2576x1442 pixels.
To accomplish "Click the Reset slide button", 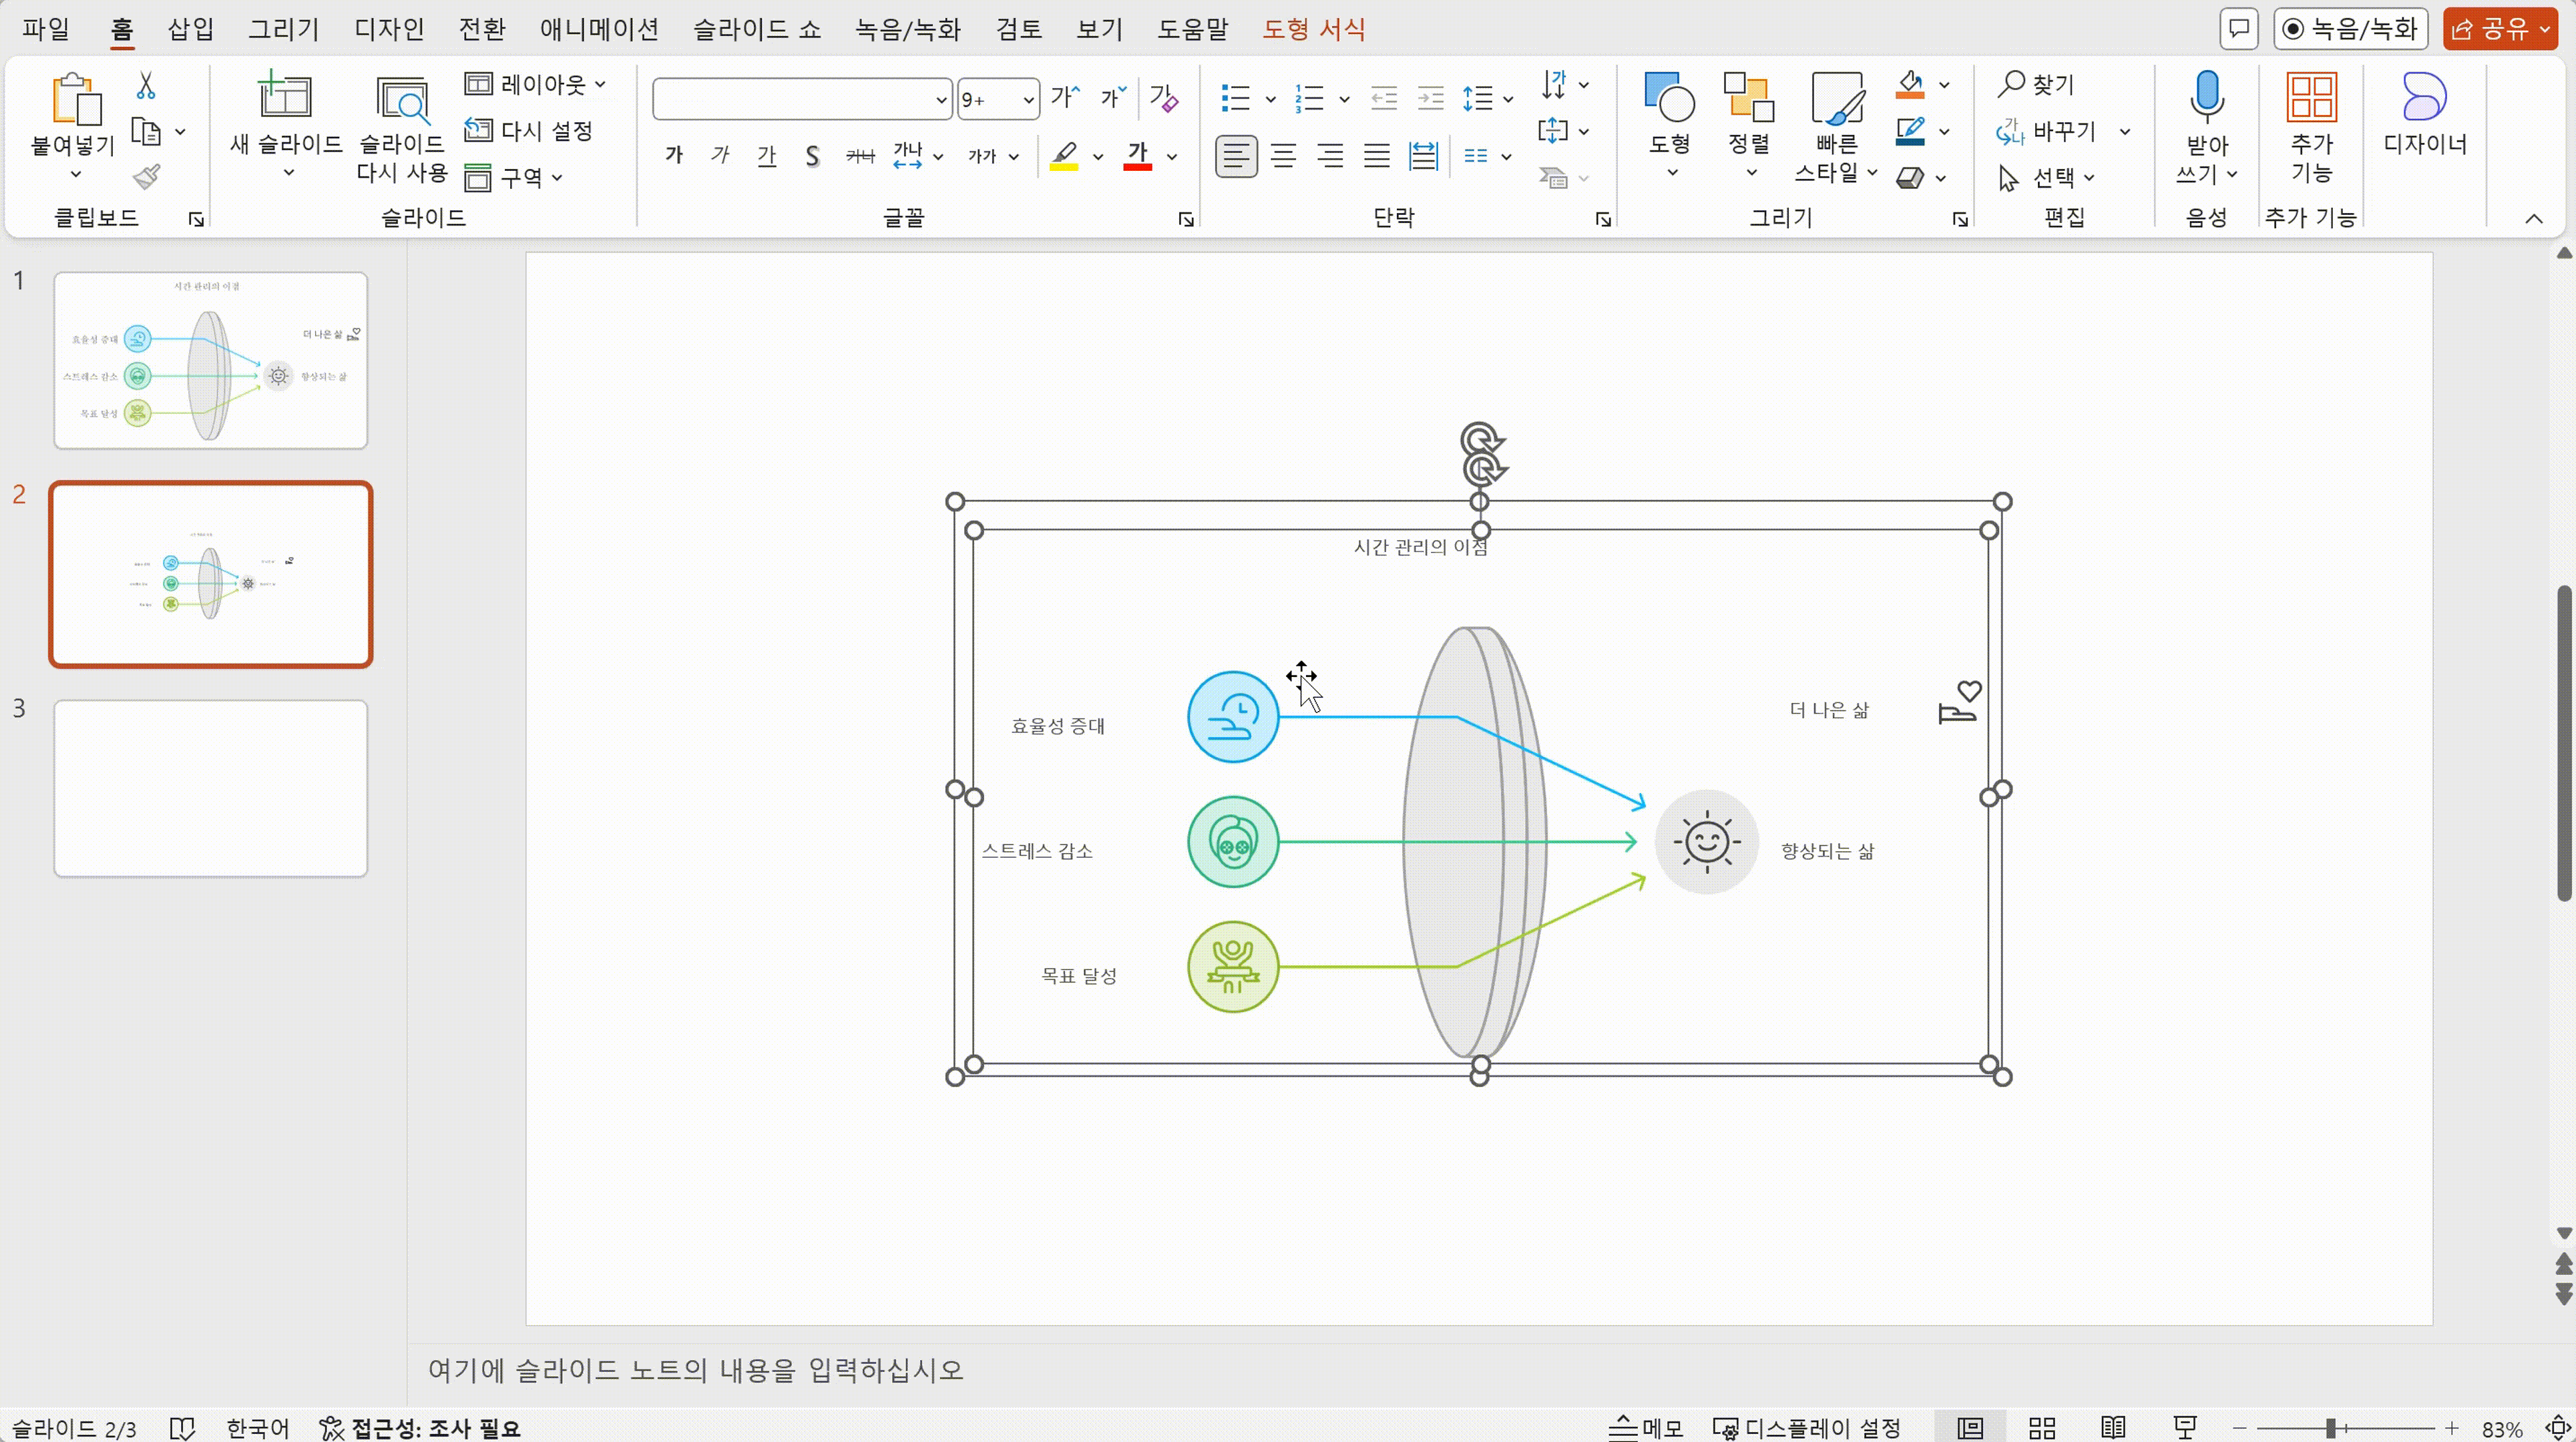I will click(529, 130).
